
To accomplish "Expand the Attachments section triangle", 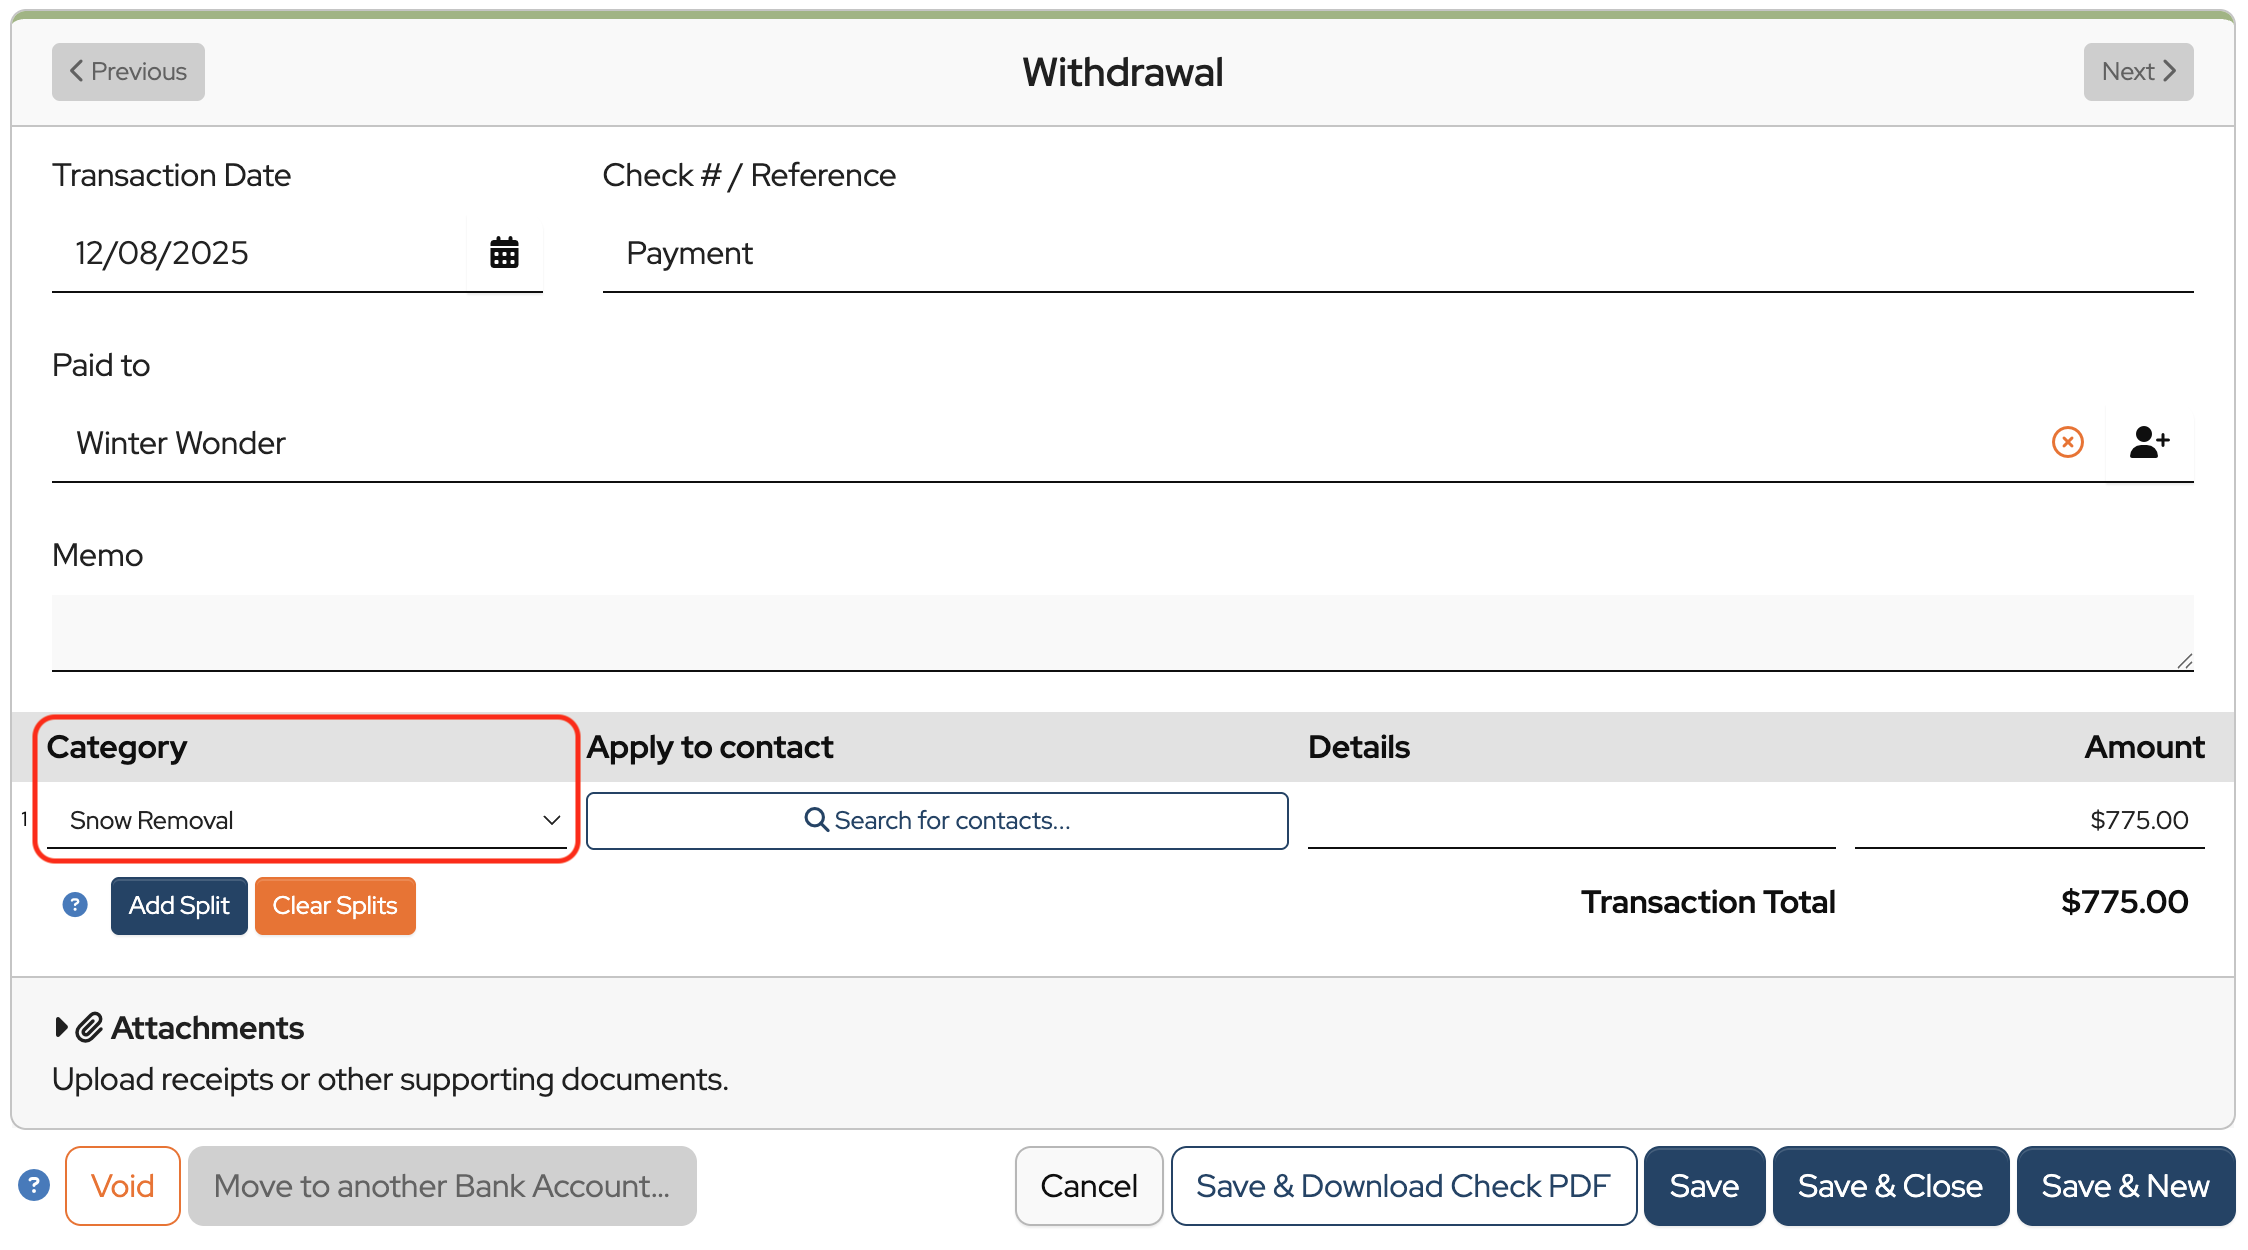I will tap(61, 1027).
